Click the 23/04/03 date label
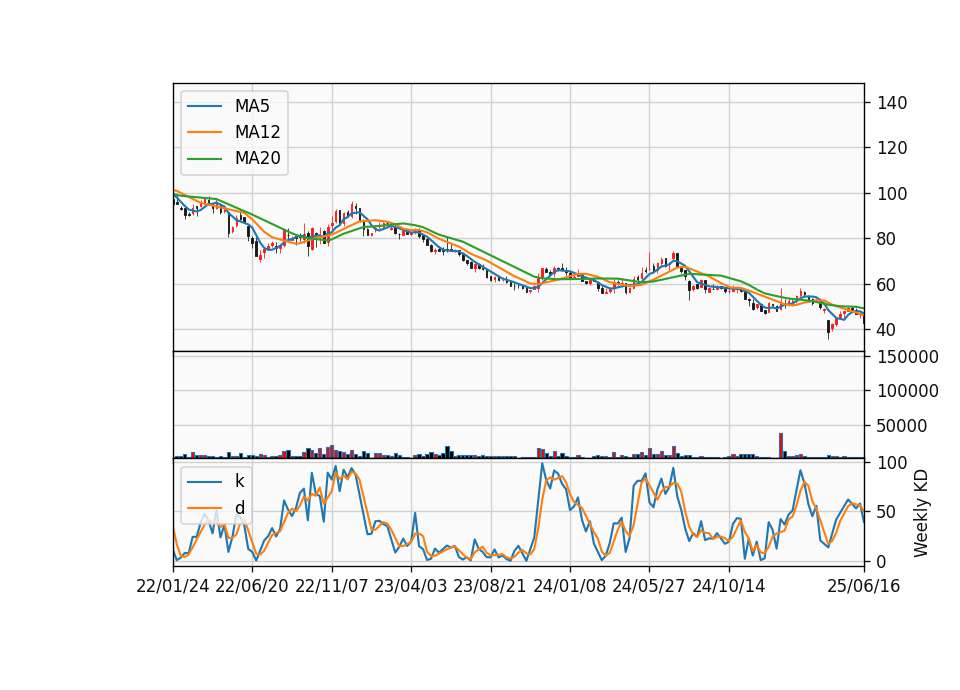 (x=411, y=586)
